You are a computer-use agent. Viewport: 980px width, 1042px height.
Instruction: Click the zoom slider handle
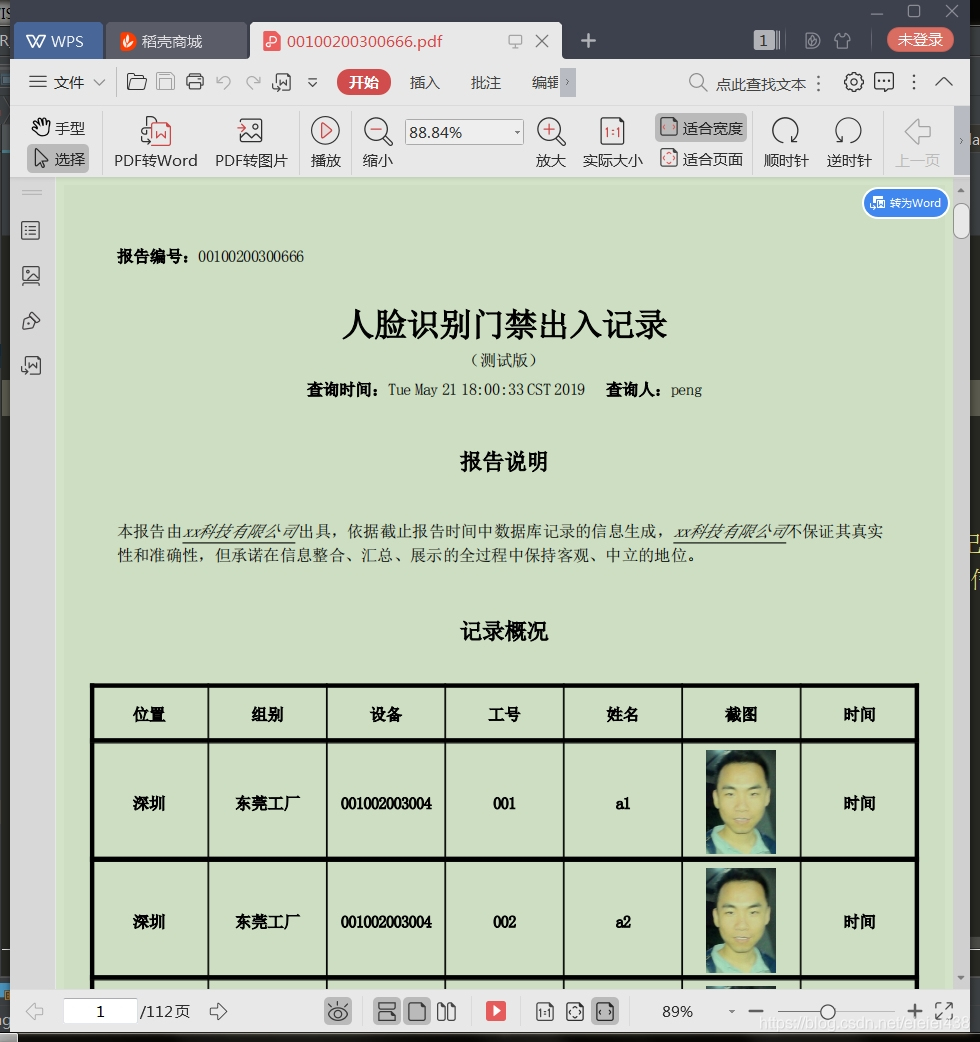[x=827, y=1011]
